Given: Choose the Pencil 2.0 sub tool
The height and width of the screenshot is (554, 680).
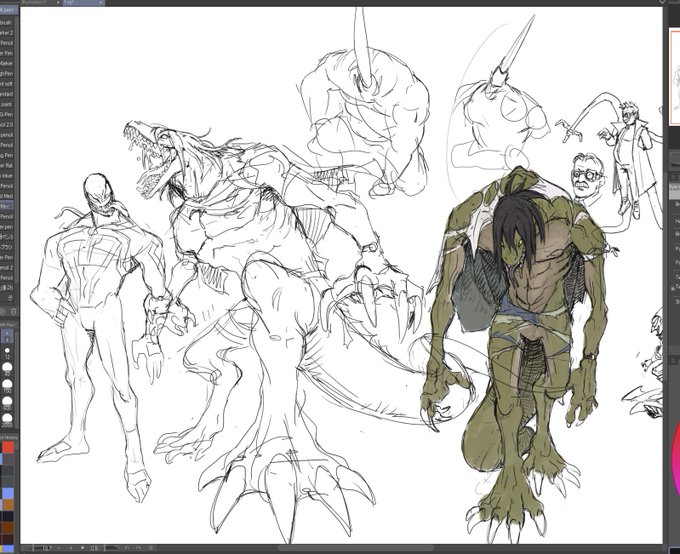Looking at the screenshot, I should click(x=7, y=125).
